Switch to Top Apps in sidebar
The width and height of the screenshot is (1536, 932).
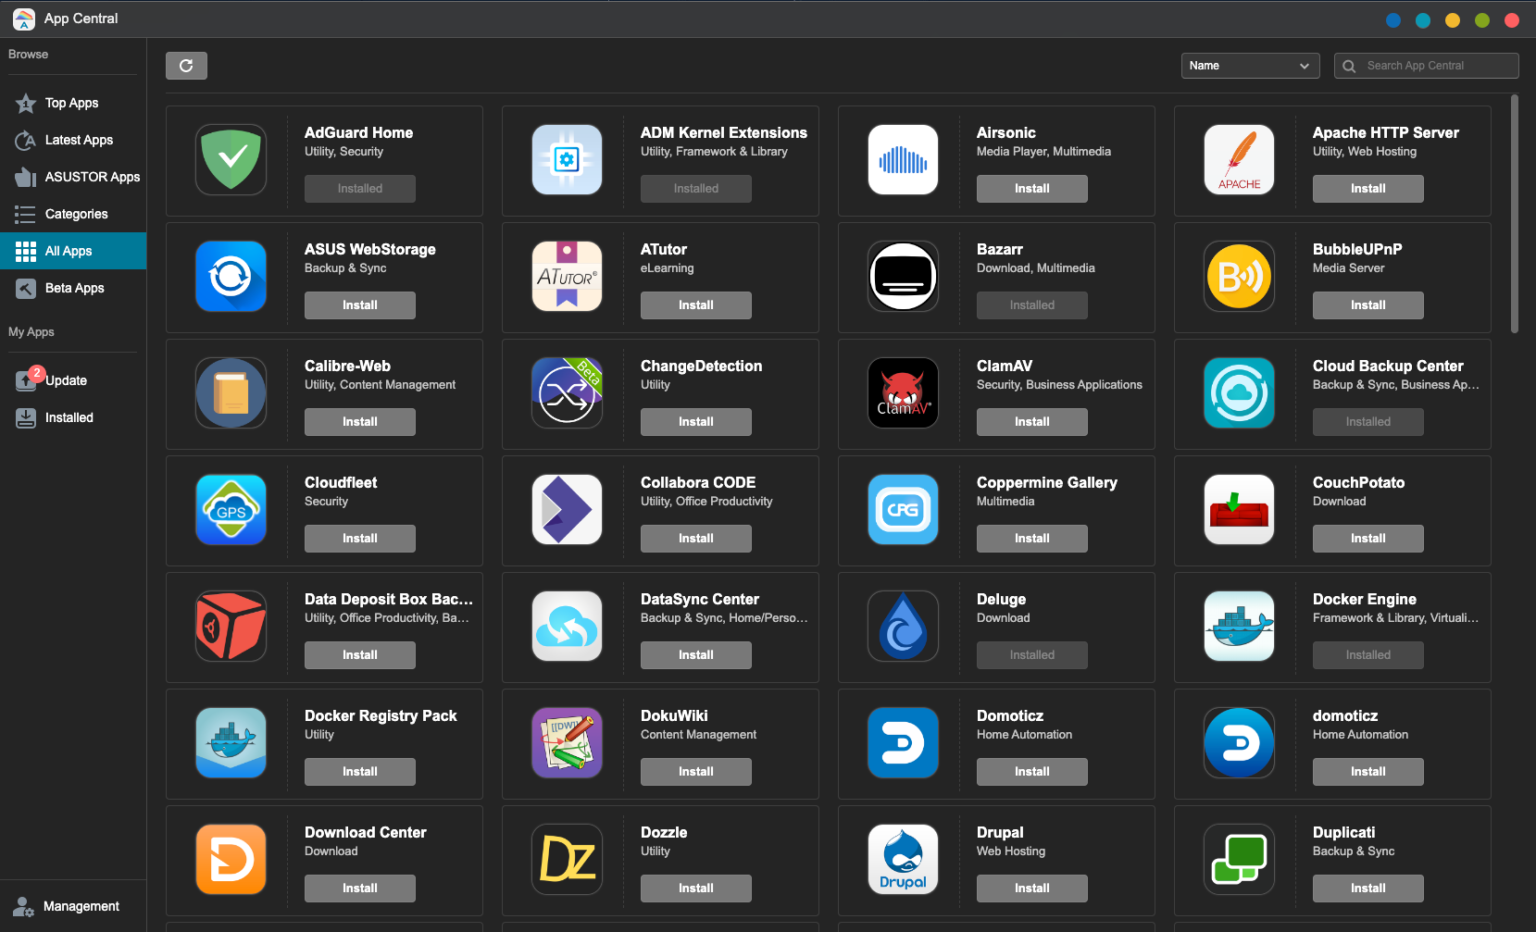tap(71, 103)
